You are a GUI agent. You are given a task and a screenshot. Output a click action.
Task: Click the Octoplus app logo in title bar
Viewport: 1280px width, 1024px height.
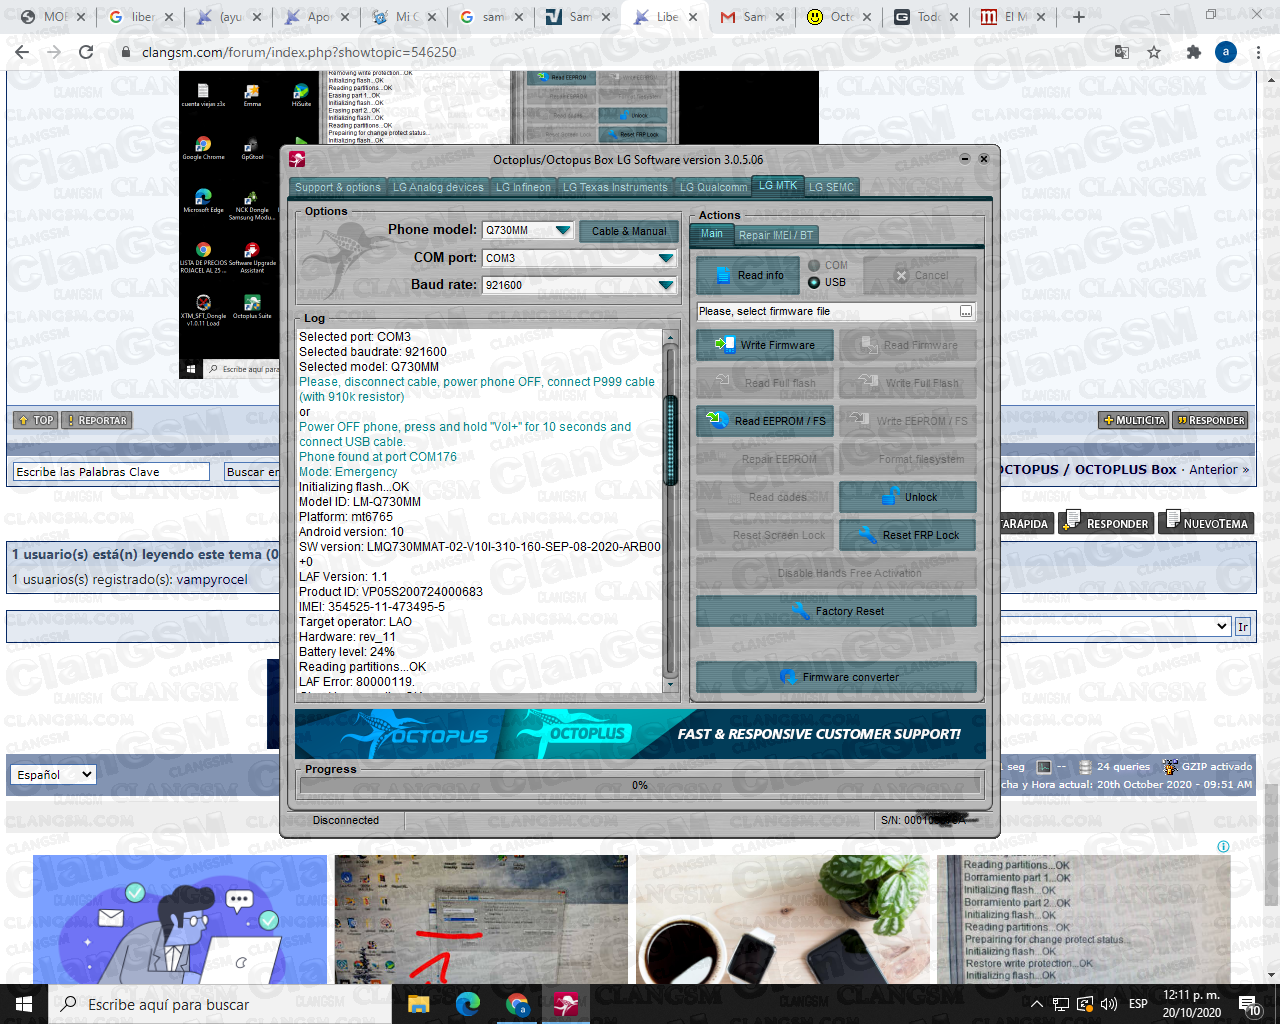pyautogui.click(x=297, y=159)
